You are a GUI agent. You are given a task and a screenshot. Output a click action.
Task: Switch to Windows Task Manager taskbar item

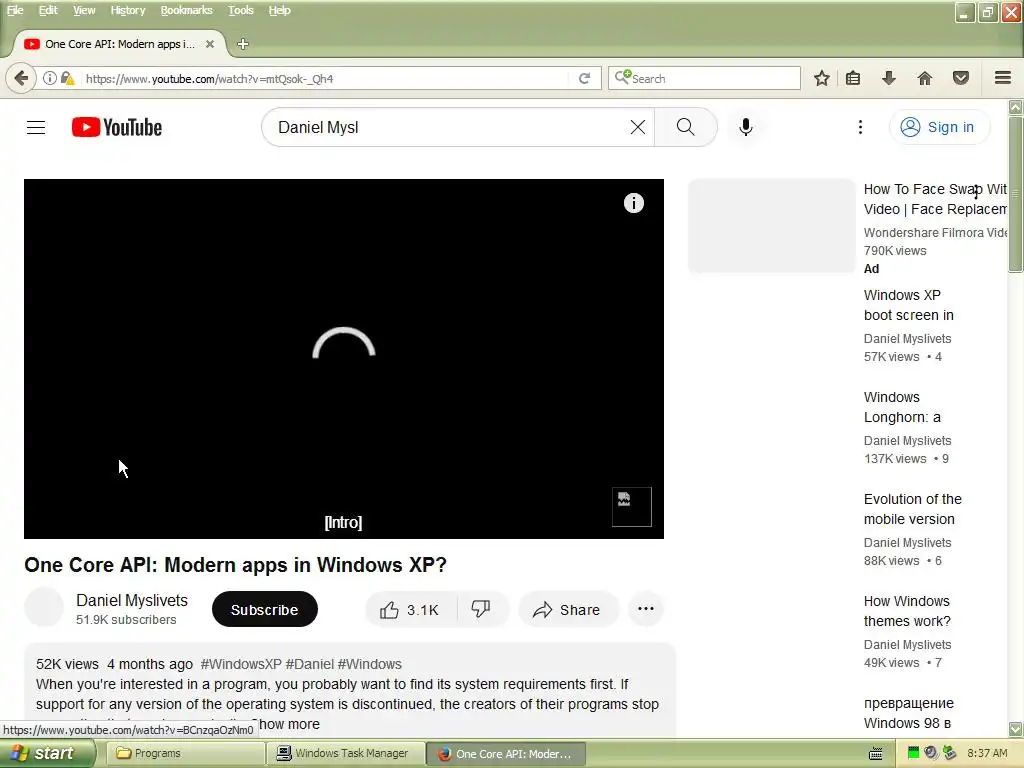pyautogui.click(x=345, y=753)
